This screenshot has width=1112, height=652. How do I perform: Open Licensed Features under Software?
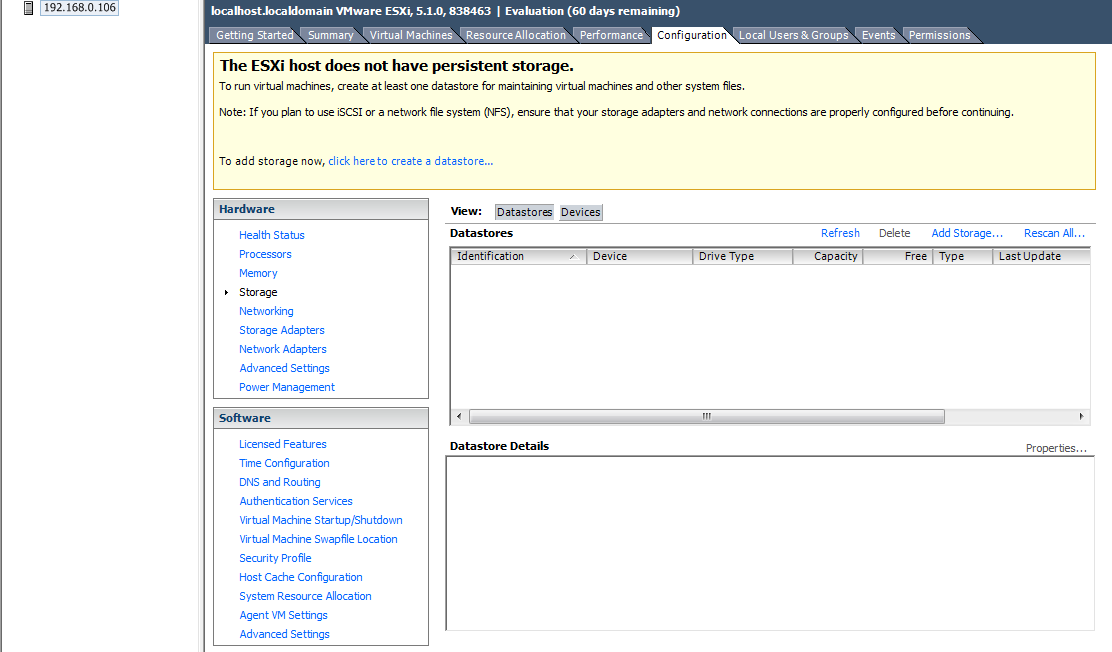click(283, 444)
